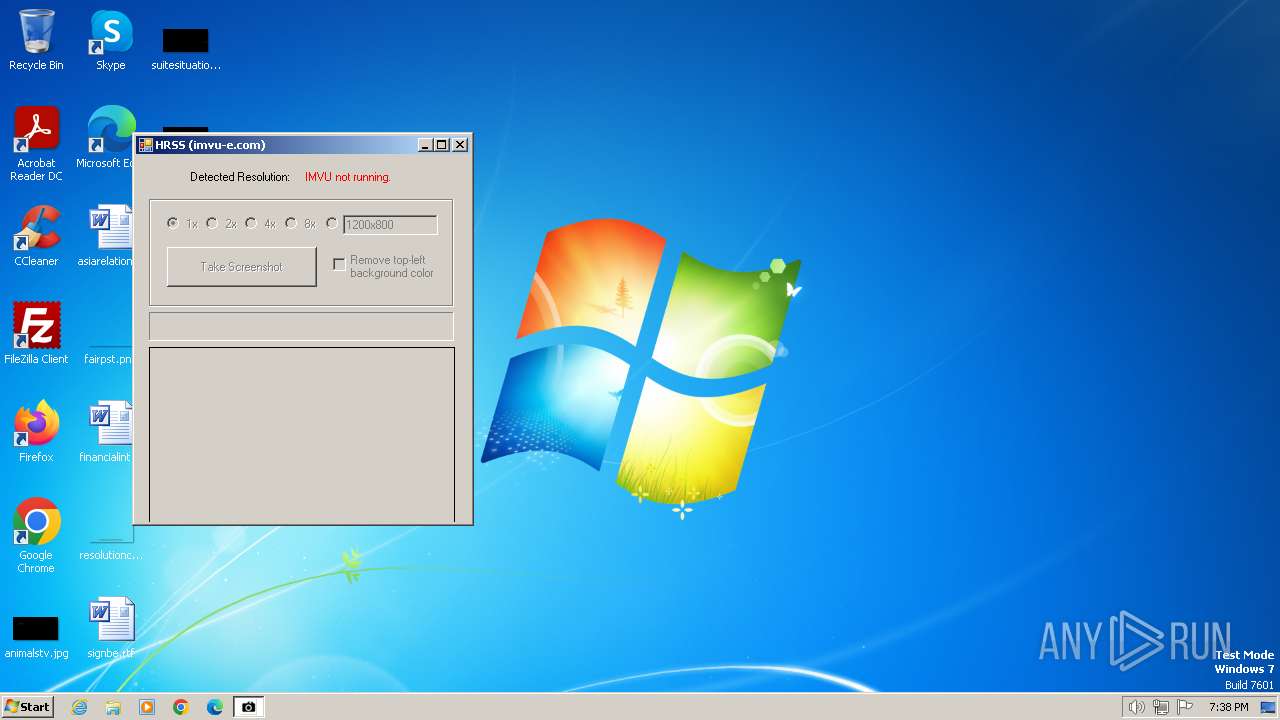Open Microsoft Edge from the taskbar
The width and height of the screenshot is (1280, 720).
pyautogui.click(x=215, y=707)
